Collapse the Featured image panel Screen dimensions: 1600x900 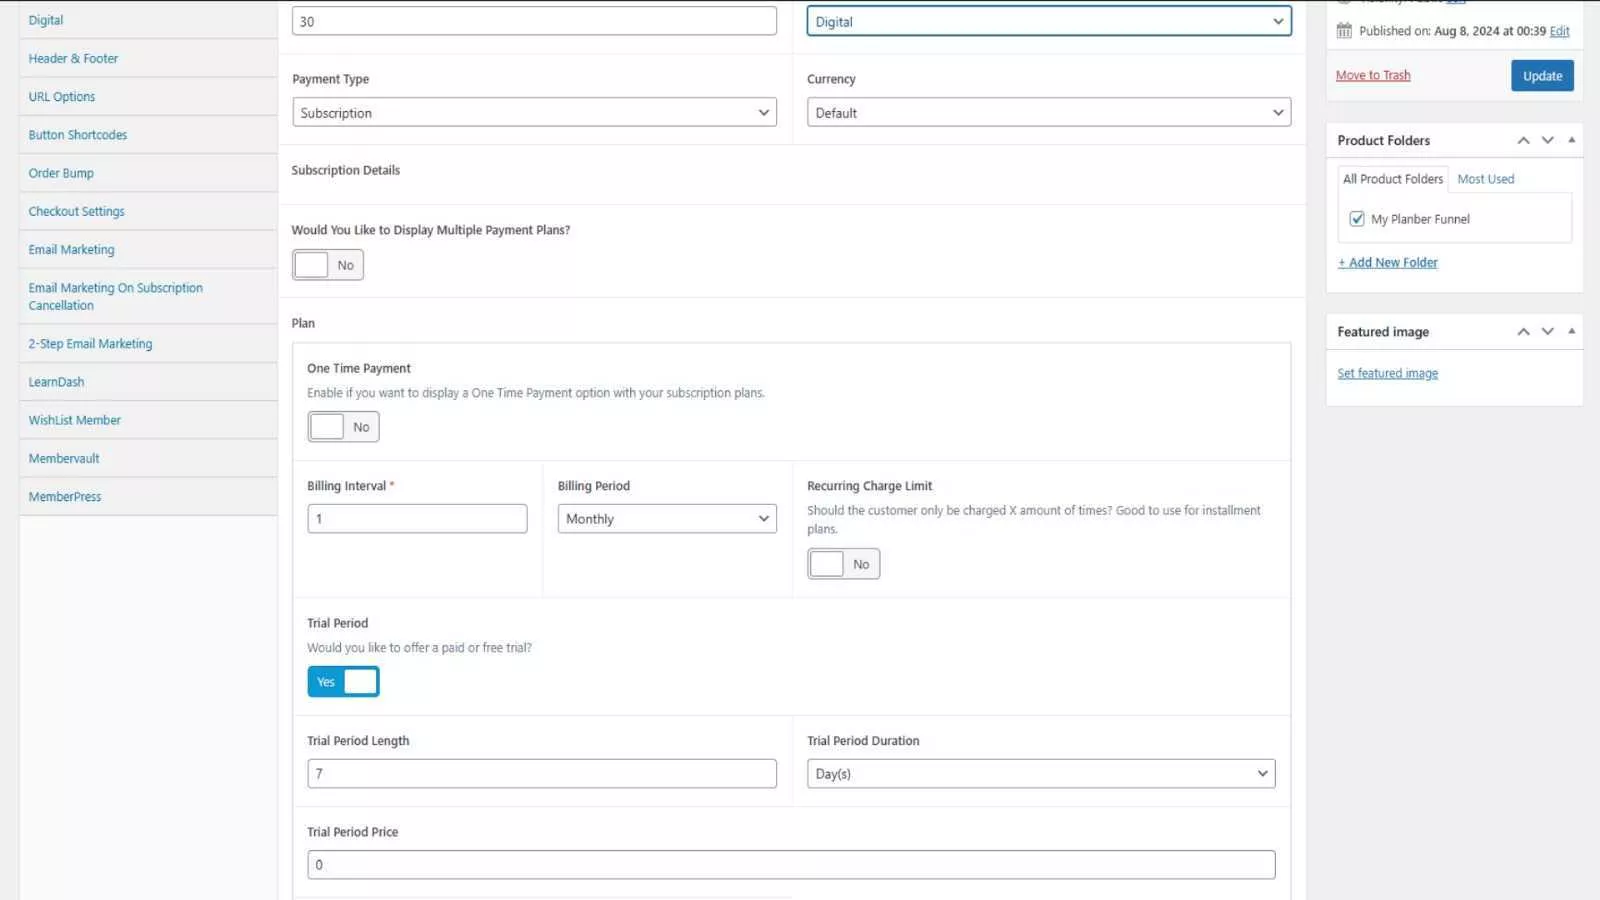pyautogui.click(x=1571, y=332)
